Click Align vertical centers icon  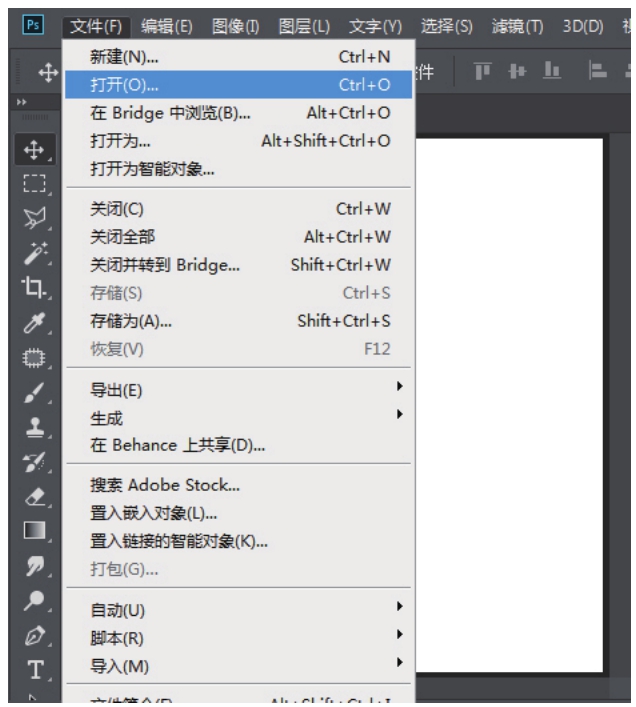tap(517, 71)
